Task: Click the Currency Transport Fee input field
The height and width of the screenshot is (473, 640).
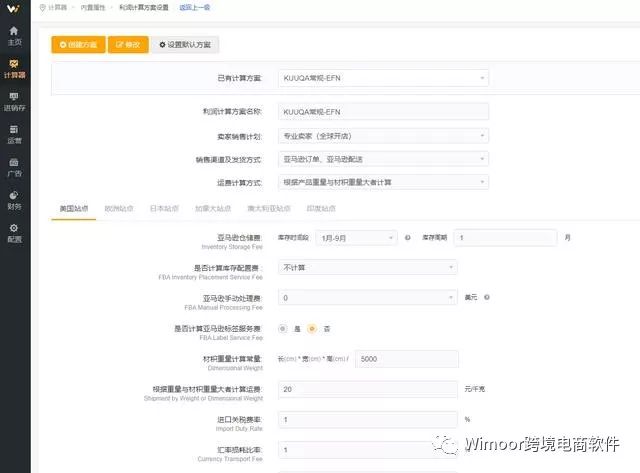Action: (x=367, y=449)
